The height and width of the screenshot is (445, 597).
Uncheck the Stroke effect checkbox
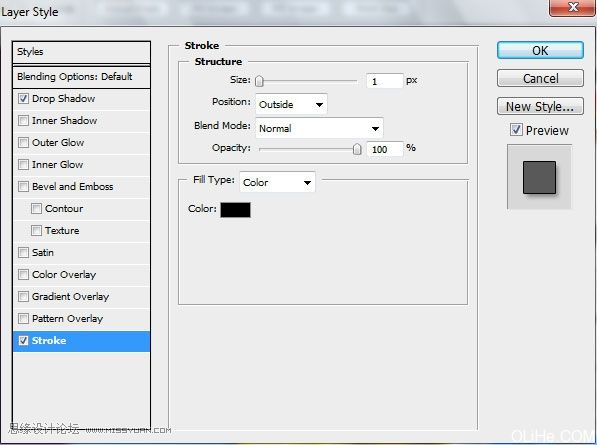(x=23, y=341)
